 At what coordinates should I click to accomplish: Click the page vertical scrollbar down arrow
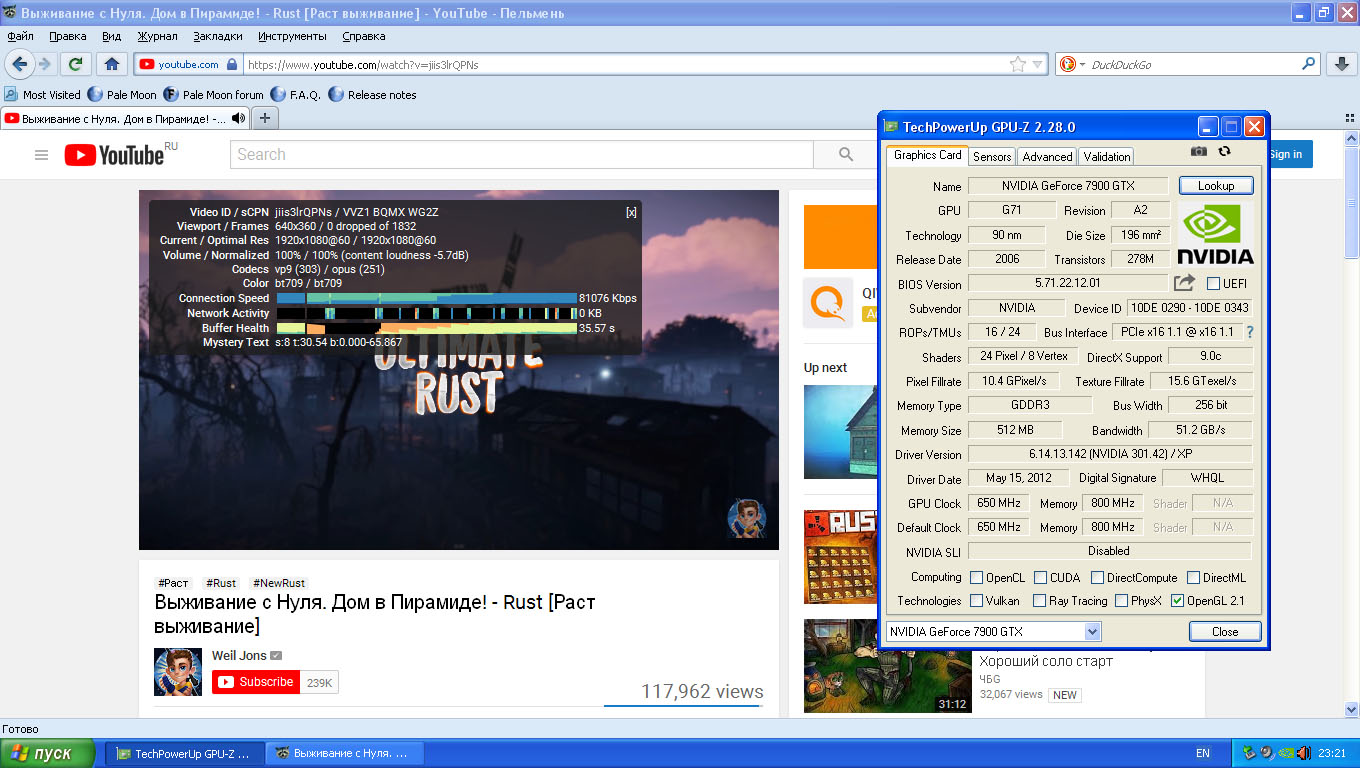coord(1350,710)
